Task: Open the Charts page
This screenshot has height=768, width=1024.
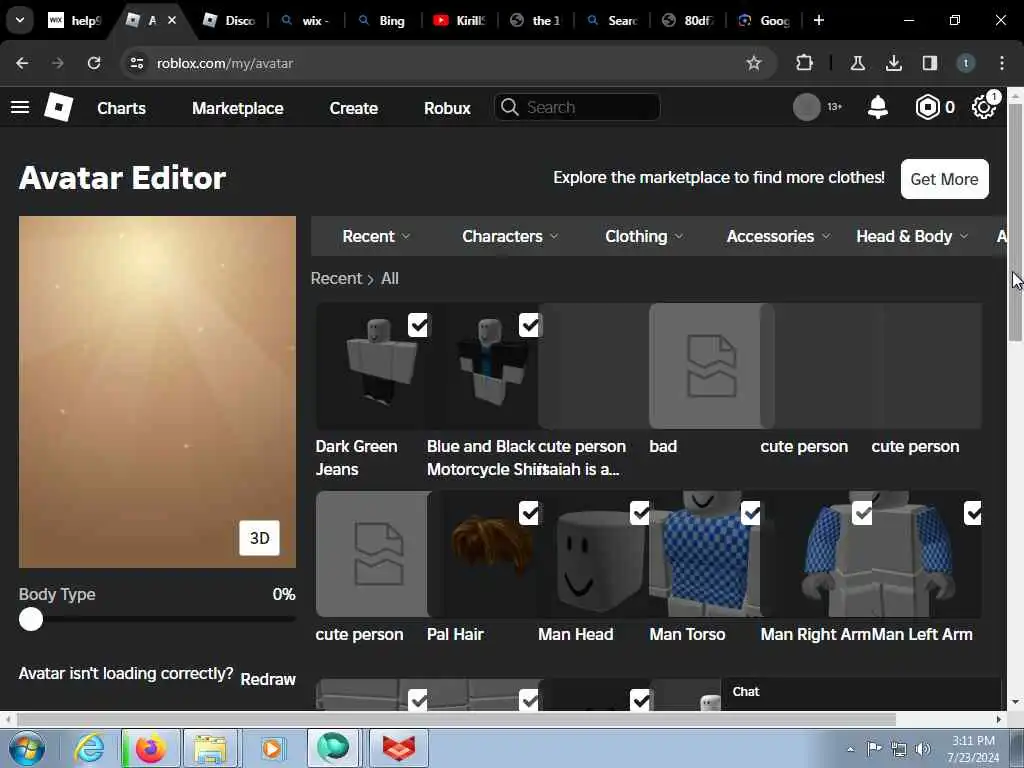Action: pyautogui.click(x=121, y=108)
